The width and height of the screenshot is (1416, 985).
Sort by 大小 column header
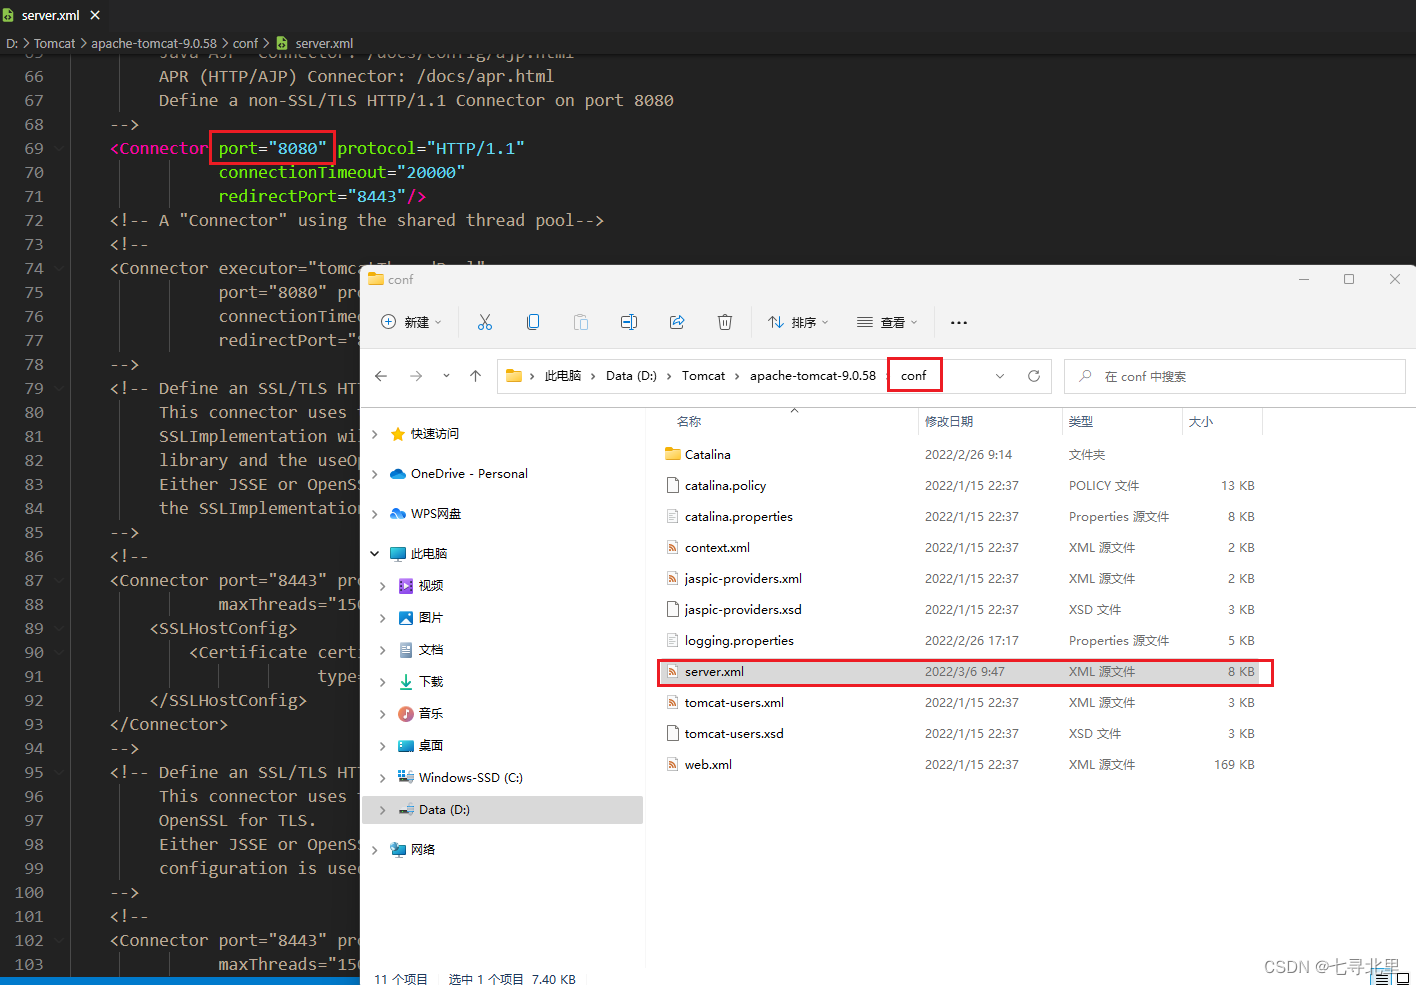1201,422
